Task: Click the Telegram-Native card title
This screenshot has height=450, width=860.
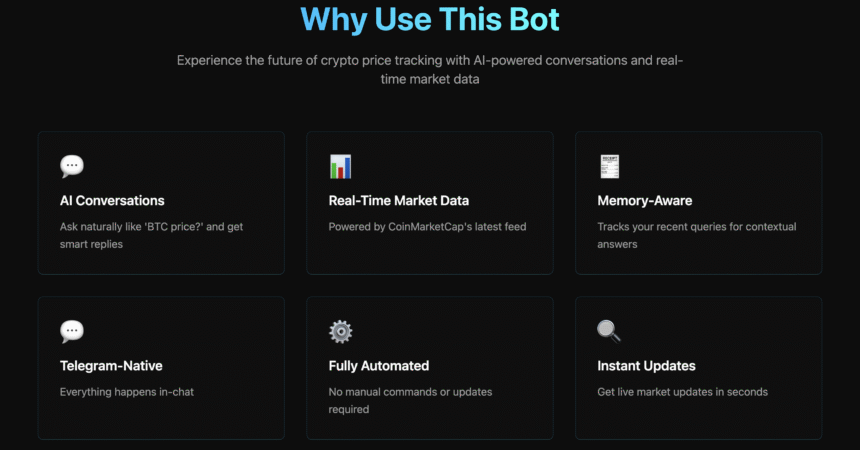Action: 111,366
